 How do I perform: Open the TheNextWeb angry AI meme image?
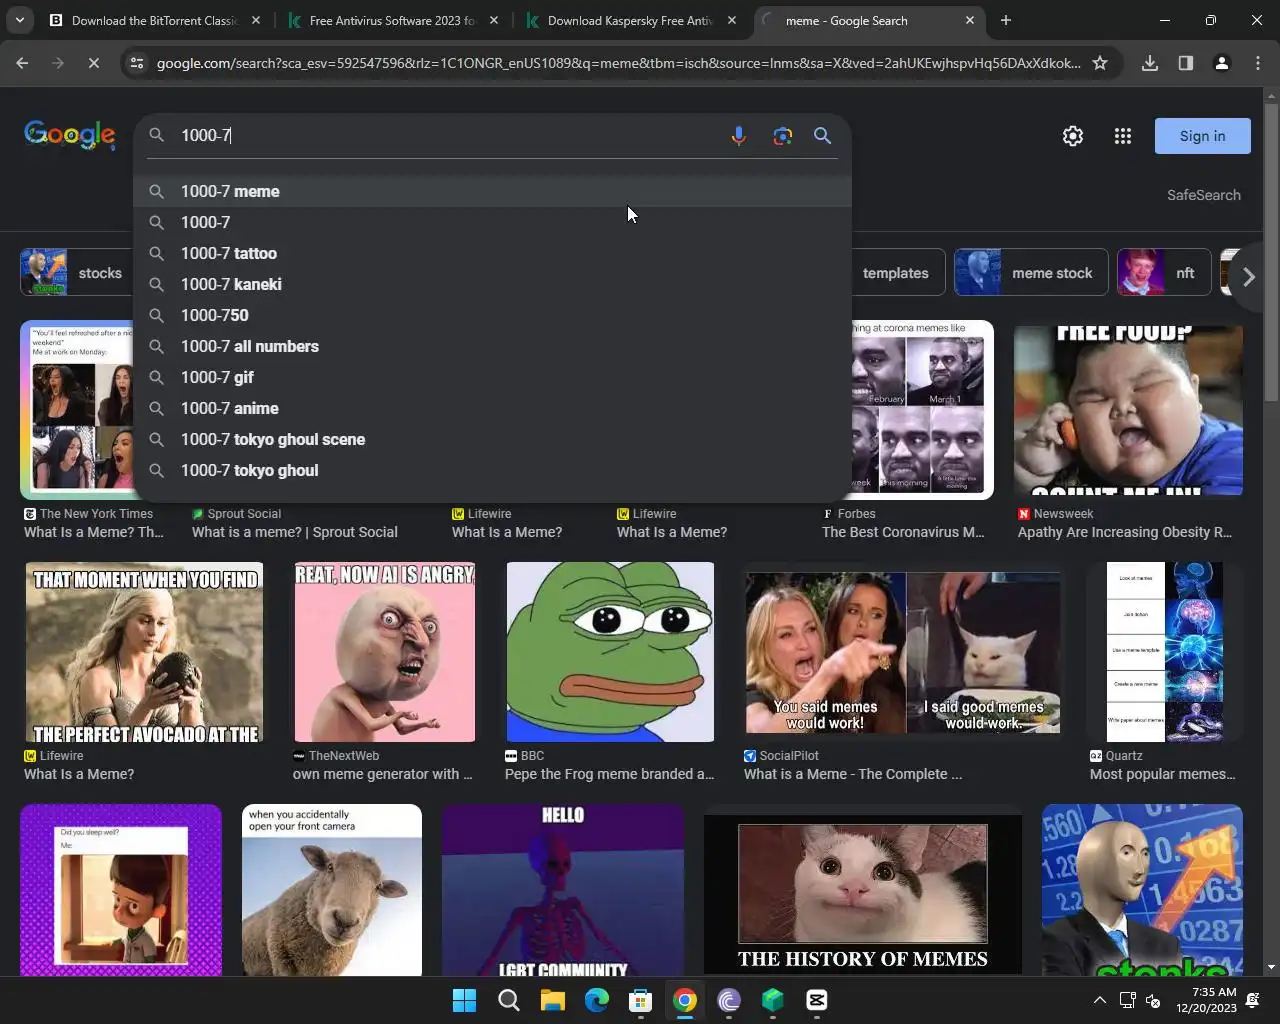point(384,652)
